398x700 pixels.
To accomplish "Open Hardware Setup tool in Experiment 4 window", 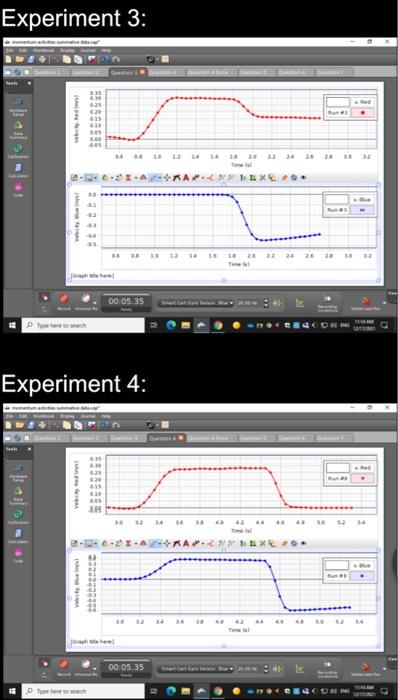I will click(x=18, y=471).
